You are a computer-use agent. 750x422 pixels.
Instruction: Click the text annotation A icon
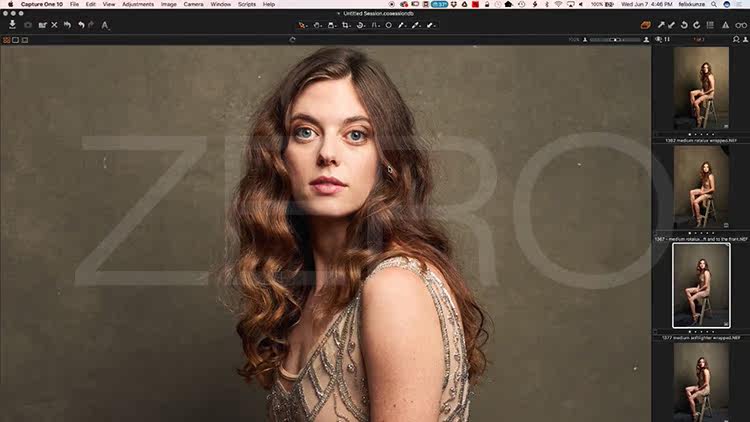(x=105, y=25)
